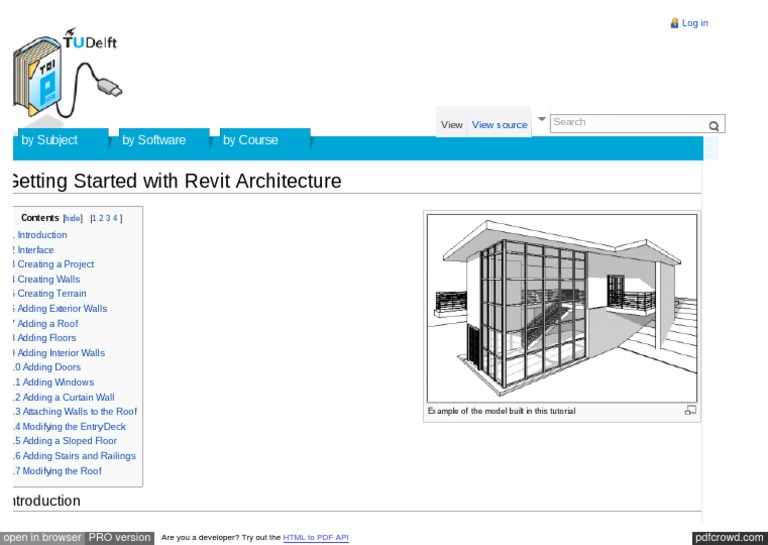Image resolution: width=768 pixels, height=545 pixels.
Task: Click the open in browser button
Action: (x=43, y=538)
